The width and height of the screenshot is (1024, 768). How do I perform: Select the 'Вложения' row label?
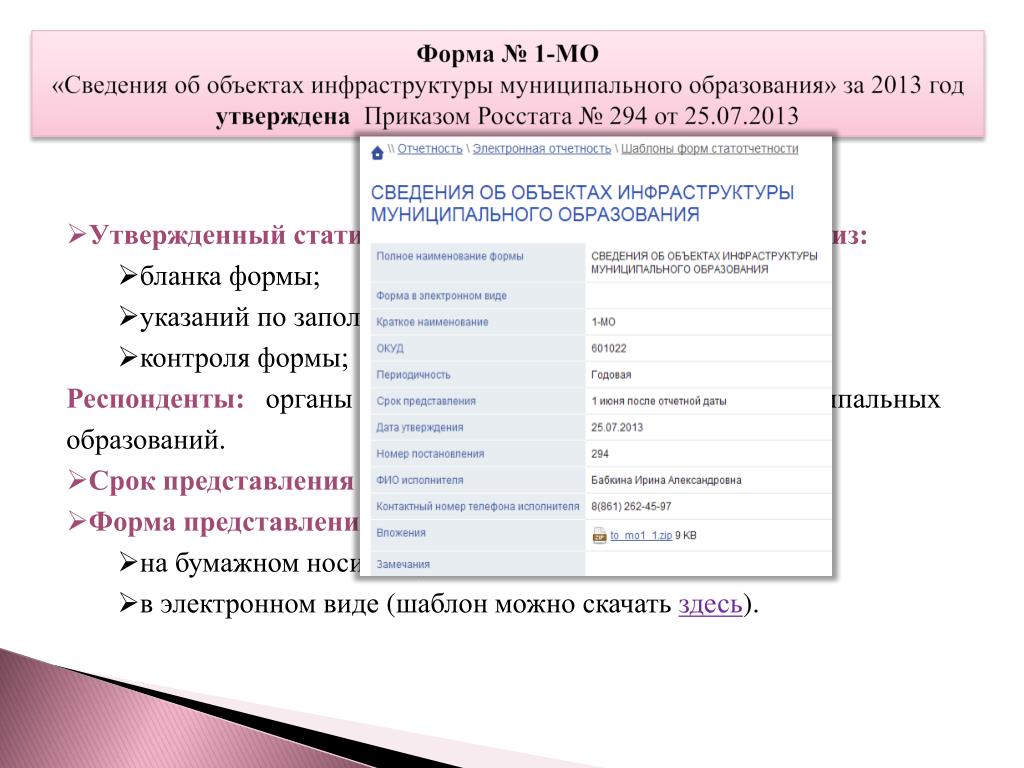tap(400, 533)
